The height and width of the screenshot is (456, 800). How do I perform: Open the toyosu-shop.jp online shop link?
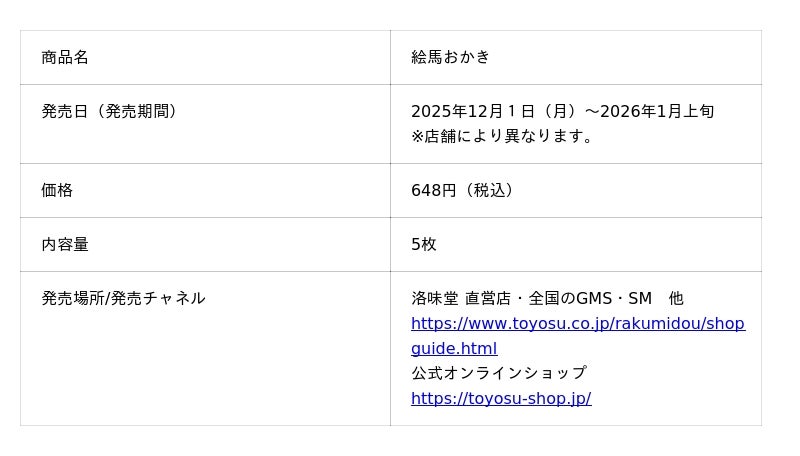click(x=500, y=398)
